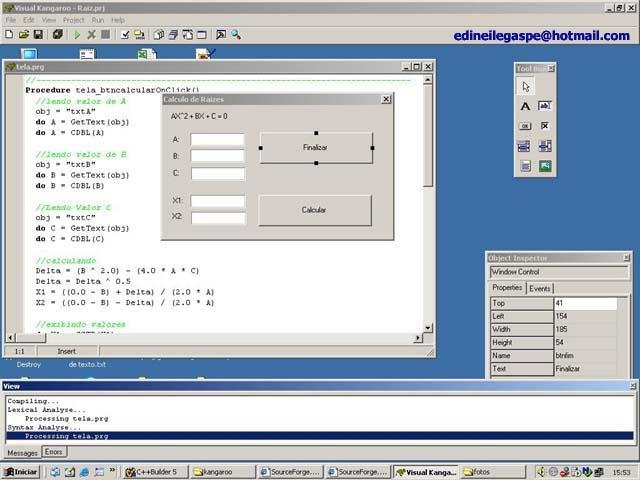Image resolution: width=640 pixels, height=480 pixels.
Task: Open the Run menu
Action: tap(98, 20)
